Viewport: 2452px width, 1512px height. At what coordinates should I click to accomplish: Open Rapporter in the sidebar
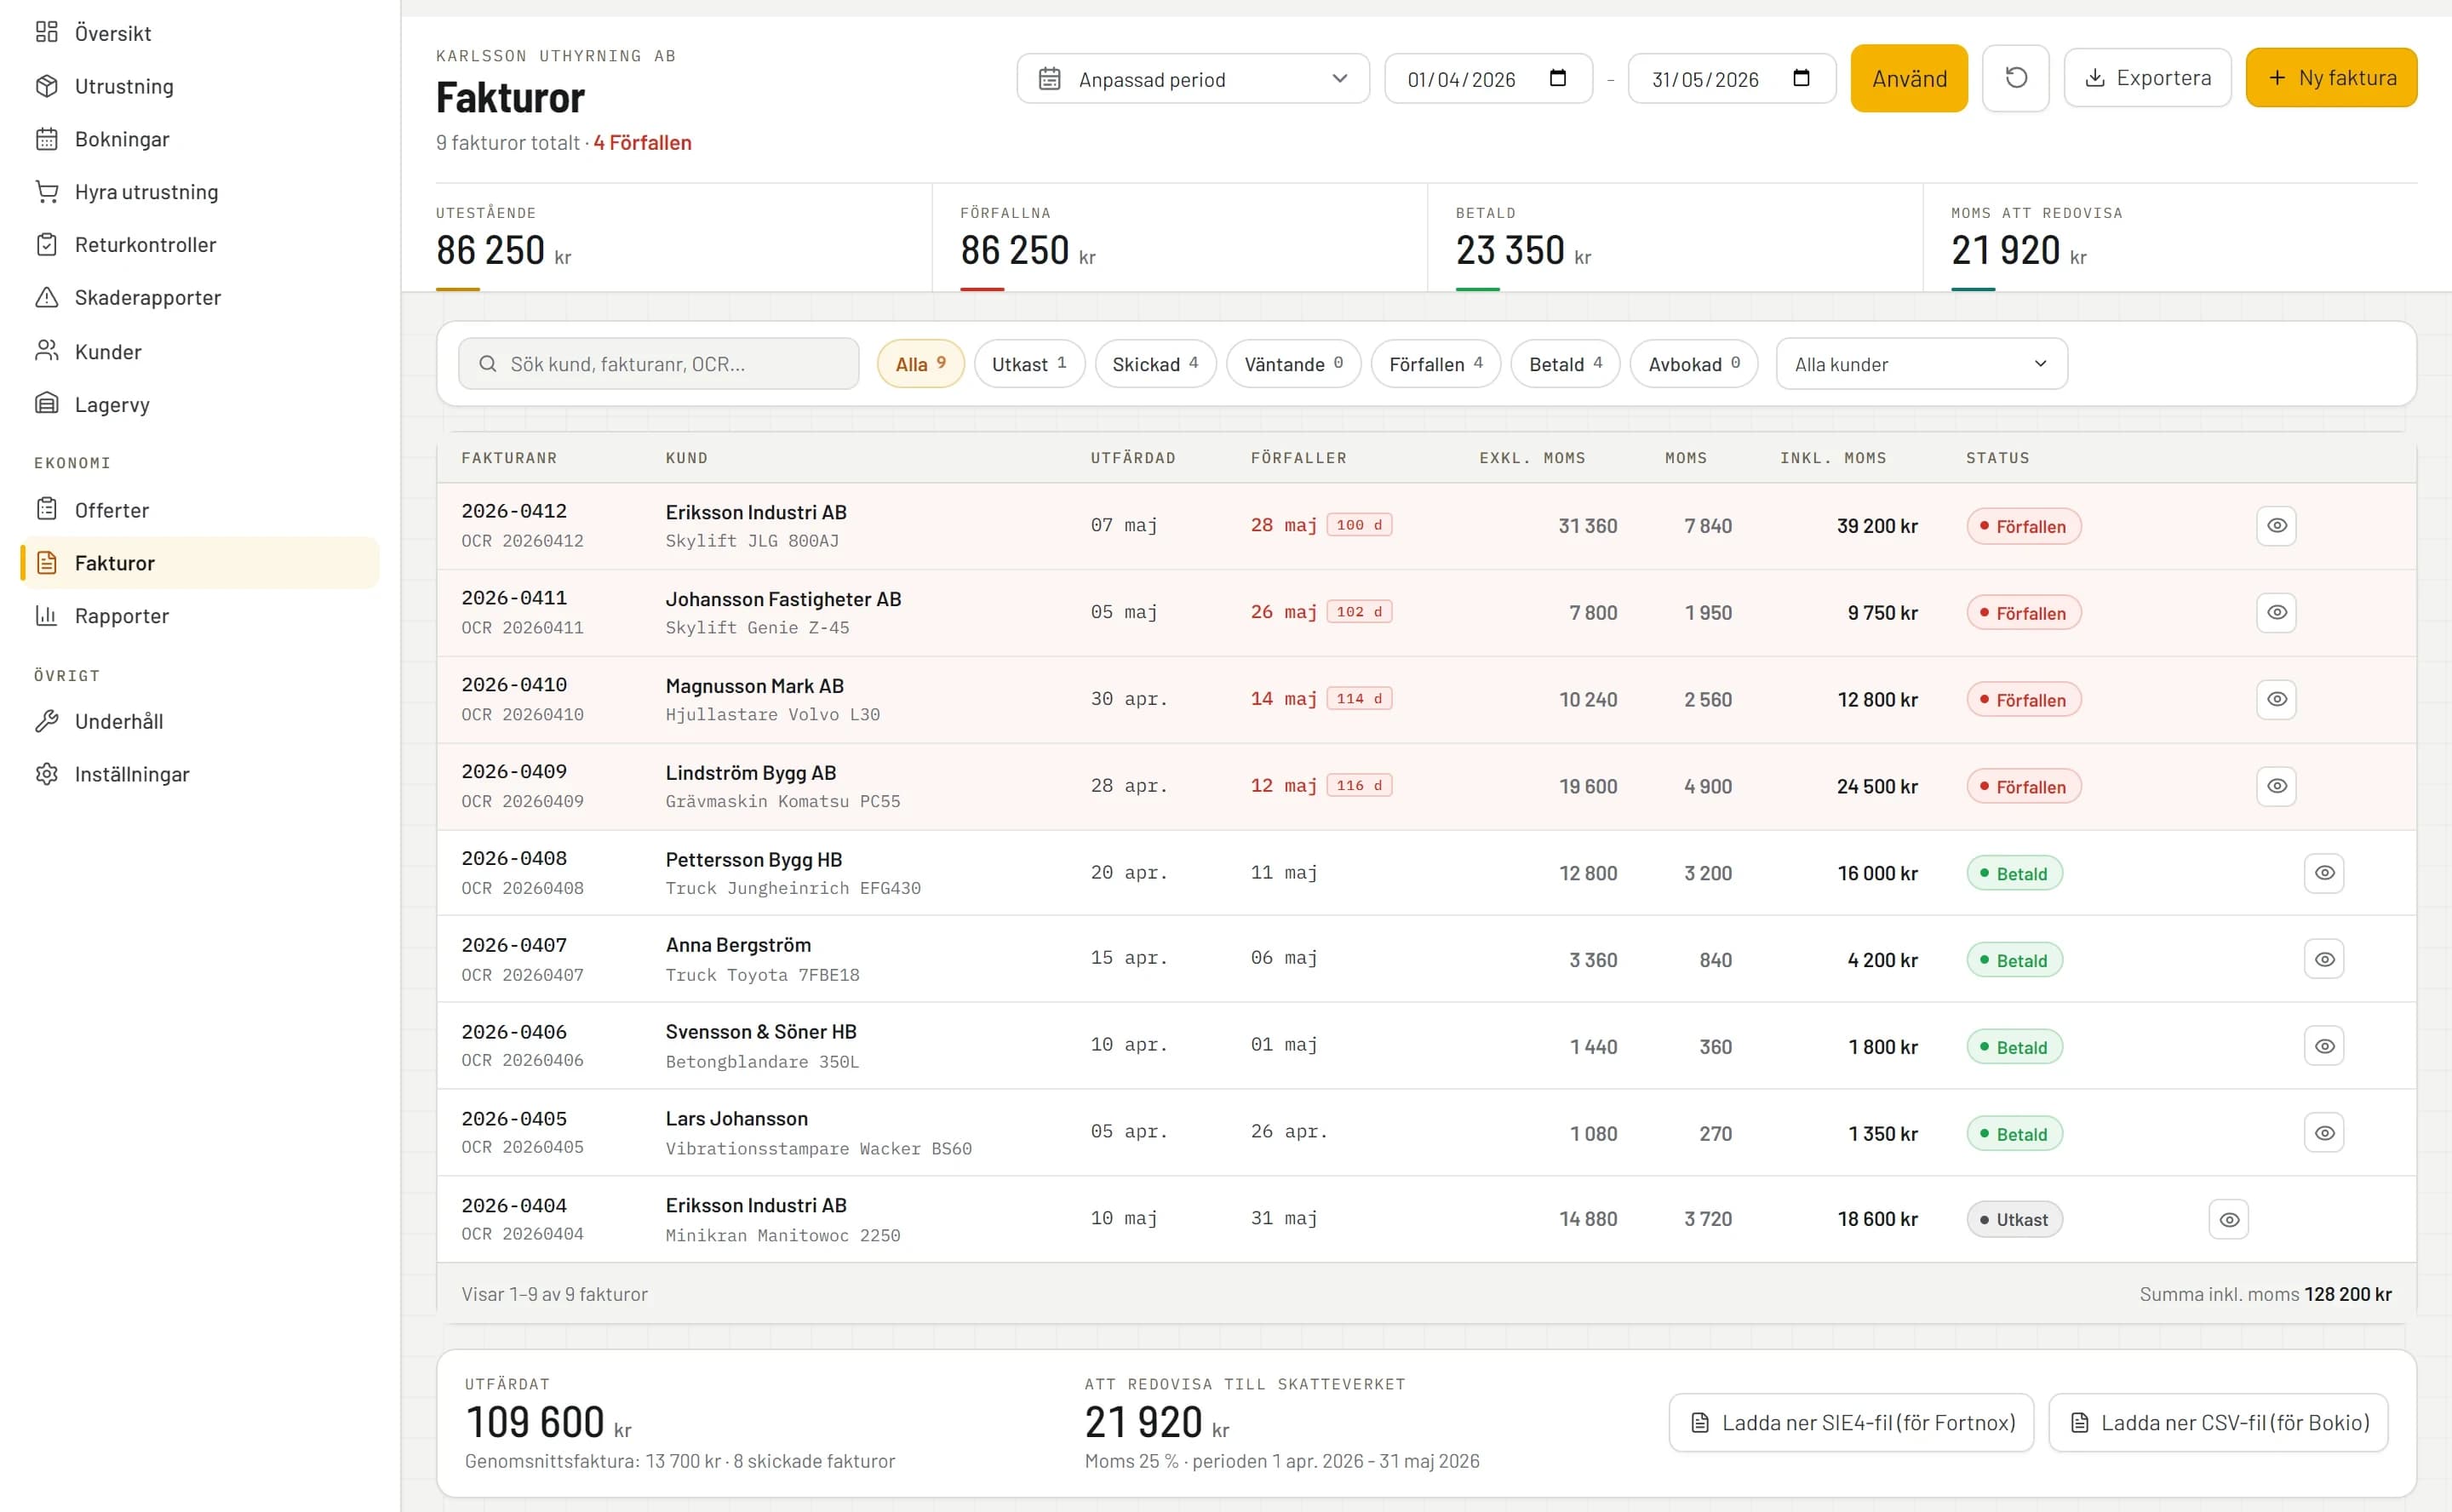point(199,616)
